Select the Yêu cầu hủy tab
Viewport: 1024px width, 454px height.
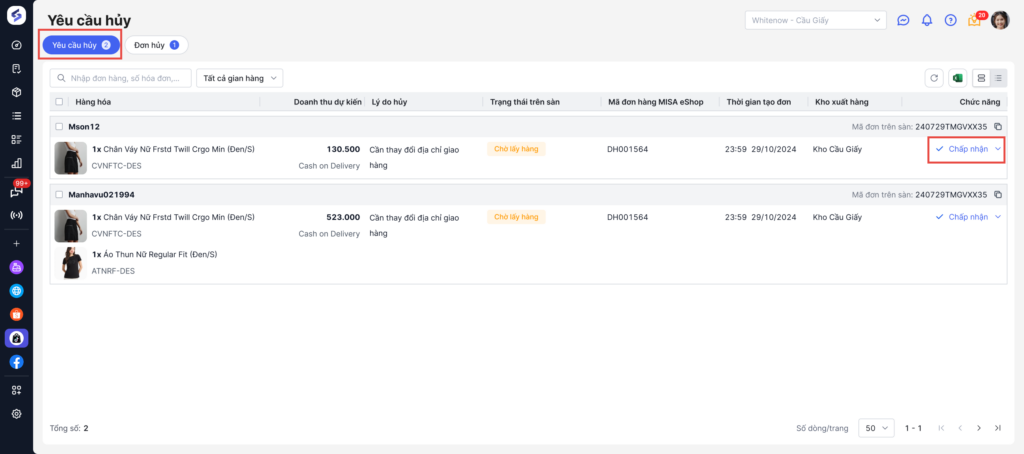(x=80, y=45)
